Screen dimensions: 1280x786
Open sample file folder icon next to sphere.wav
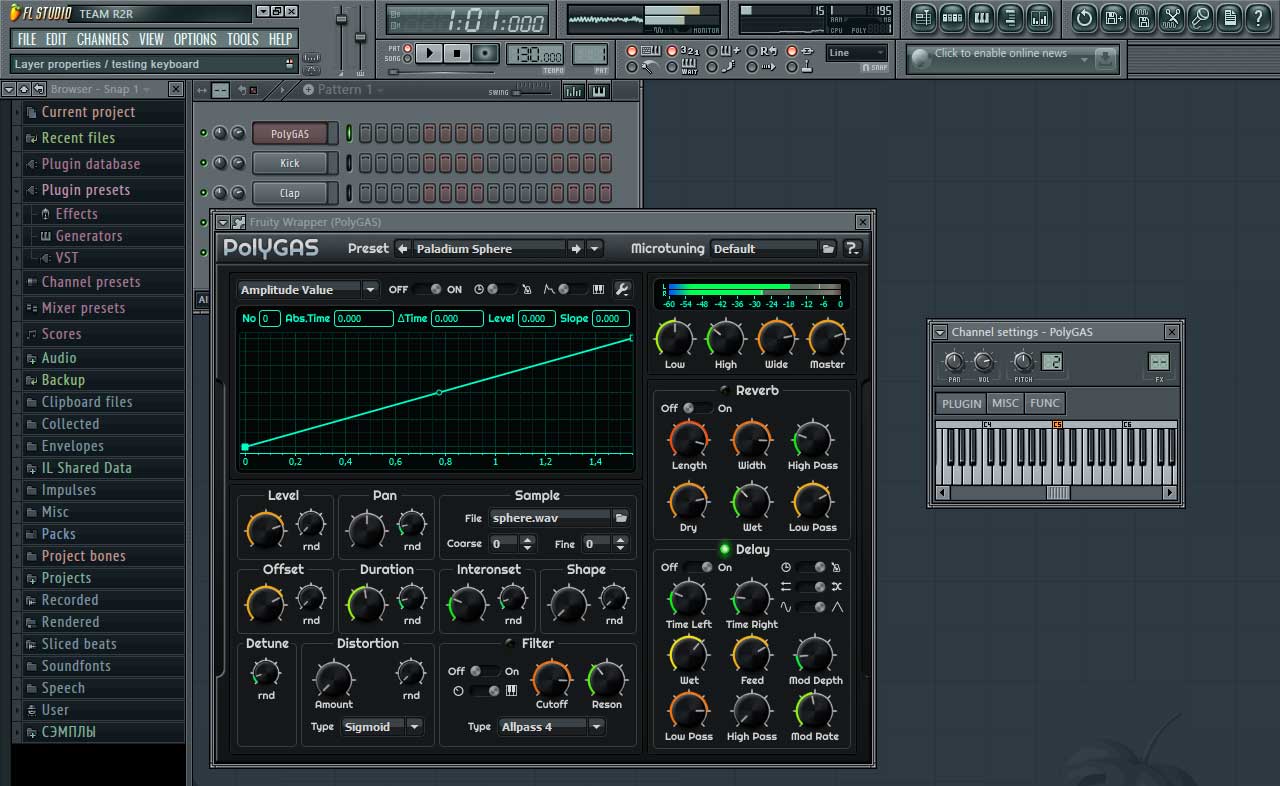tap(621, 518)
